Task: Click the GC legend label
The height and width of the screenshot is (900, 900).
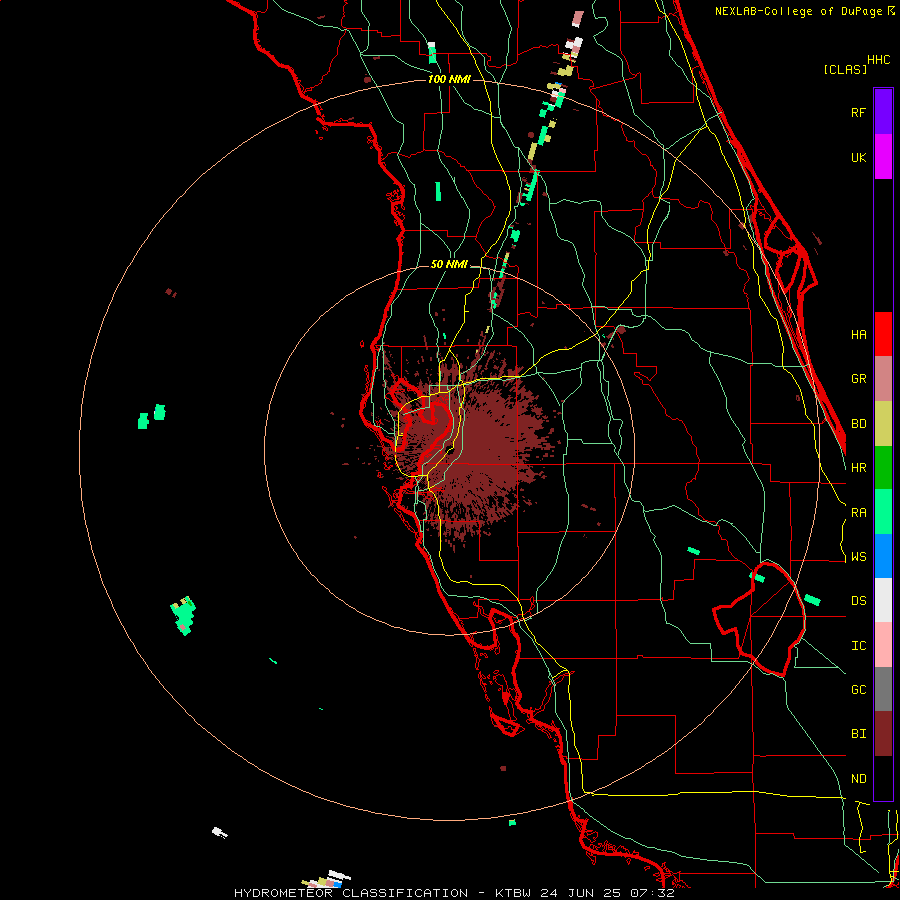Action: (859, 689)
